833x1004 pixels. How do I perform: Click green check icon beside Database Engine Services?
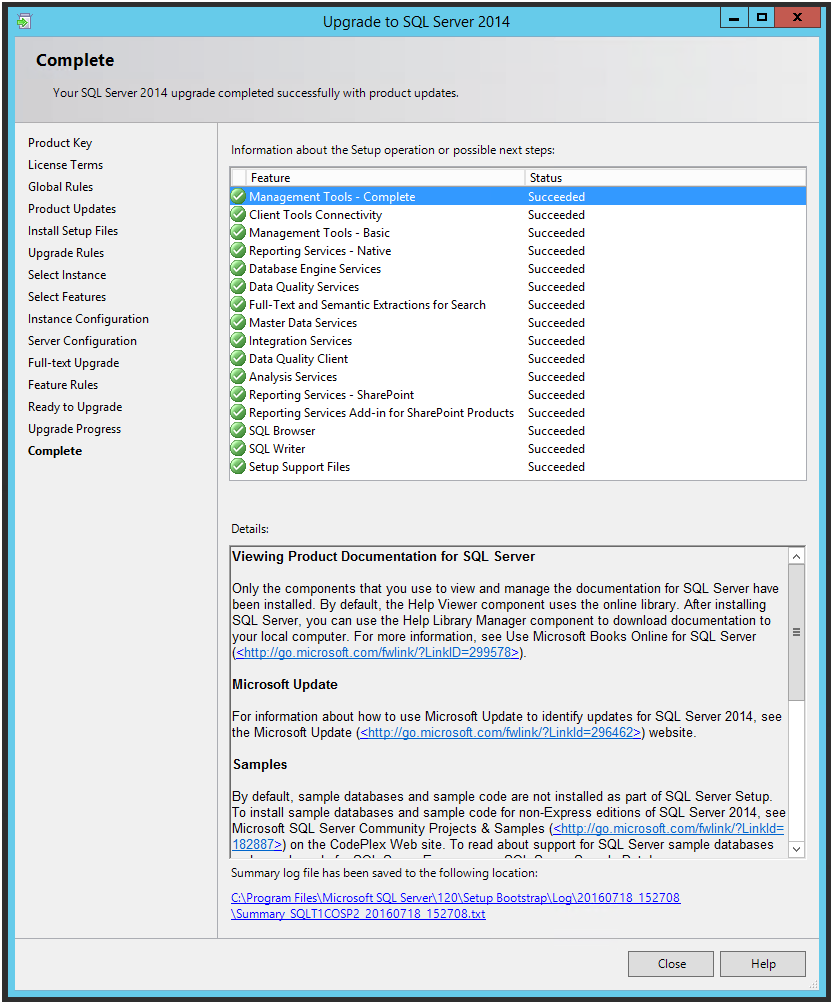click(x=238, y=268)
